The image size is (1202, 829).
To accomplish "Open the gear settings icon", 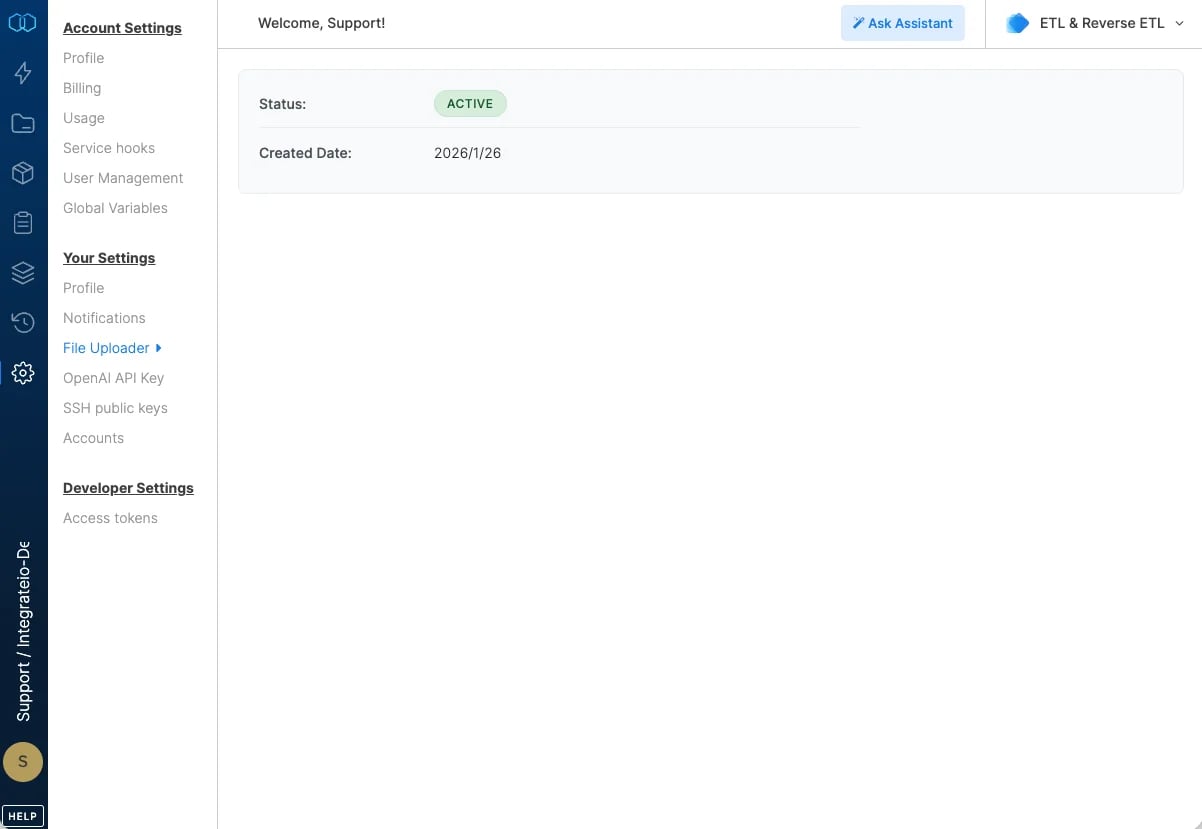I will pos(22,373).
